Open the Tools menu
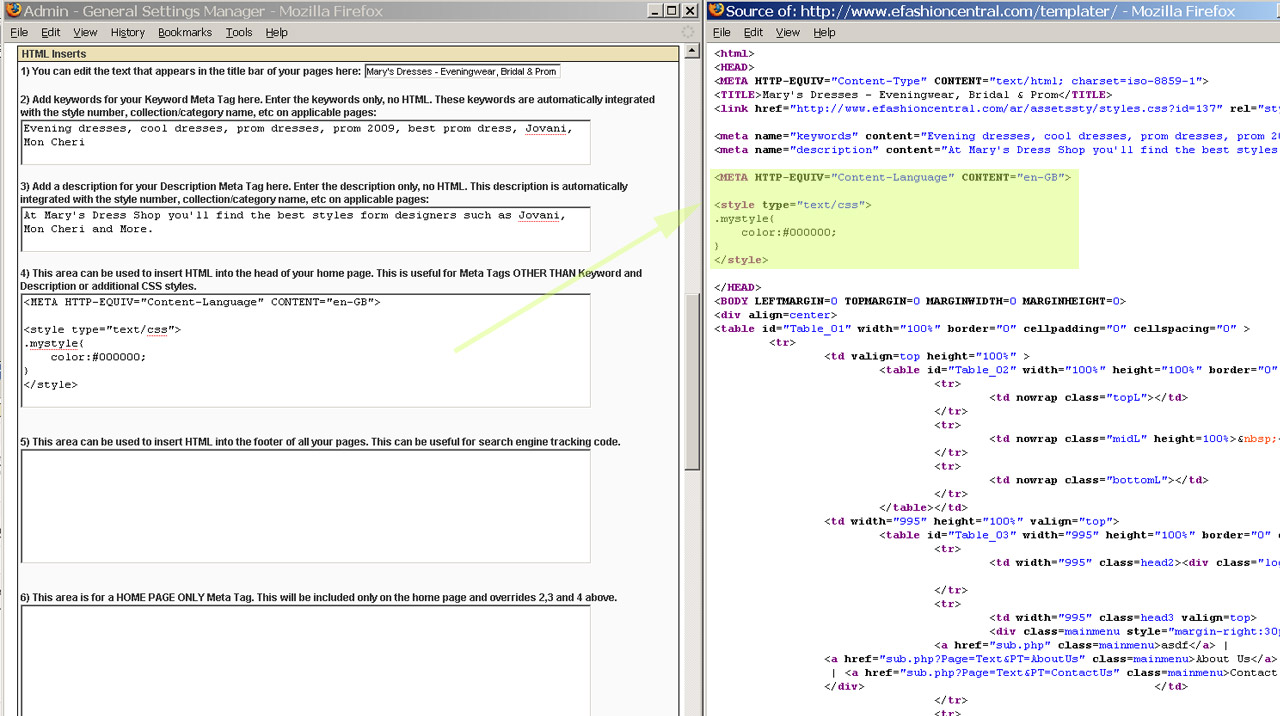Screen dimensions: 1280x716 239,32
